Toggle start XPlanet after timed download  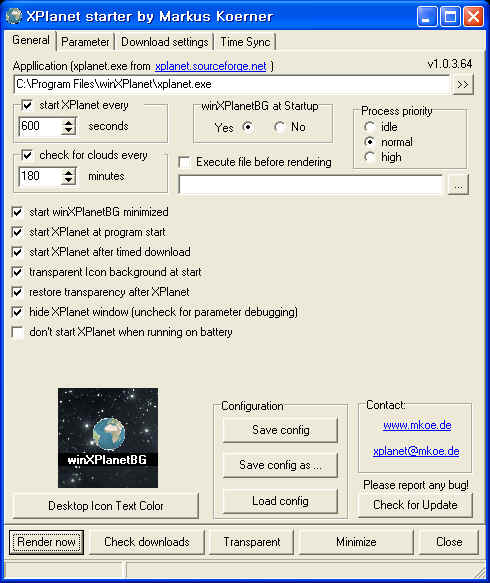pyautogui.click(x=17, y=252)
